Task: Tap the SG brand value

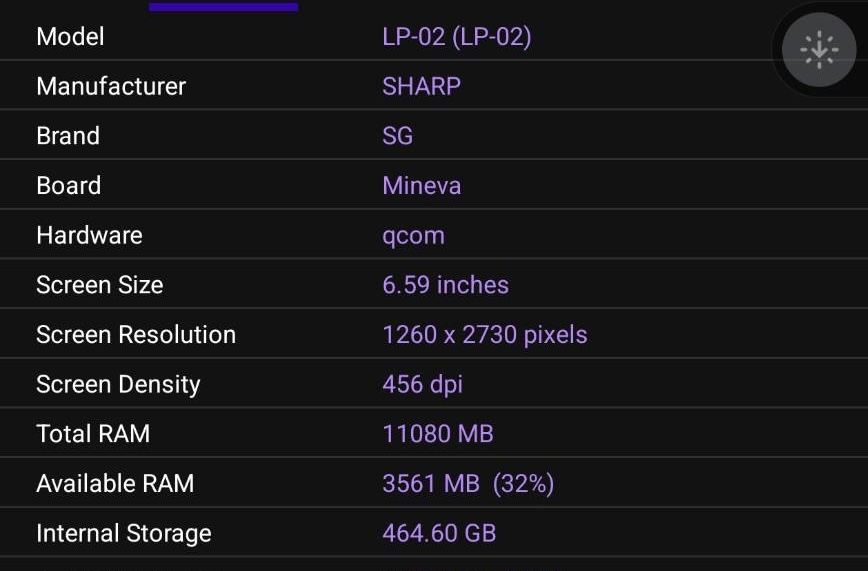Action: tap(397, 136)
